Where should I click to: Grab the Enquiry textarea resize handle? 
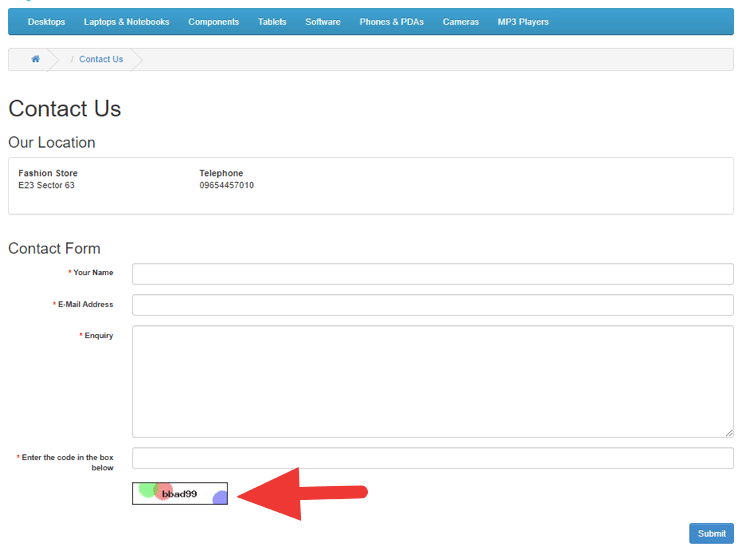pyautogui.click(x=728, y=433)
